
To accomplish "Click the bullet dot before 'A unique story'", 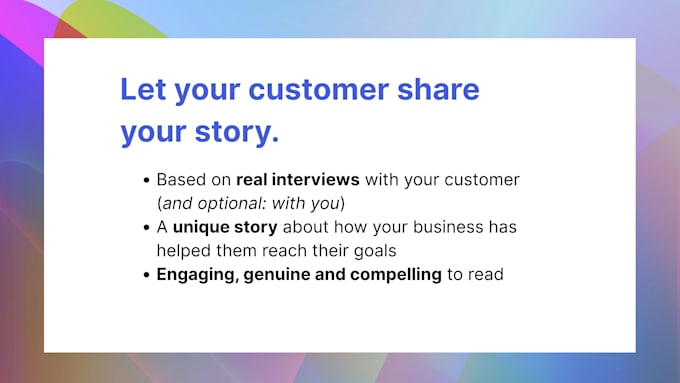I will (x=147, y=228).
